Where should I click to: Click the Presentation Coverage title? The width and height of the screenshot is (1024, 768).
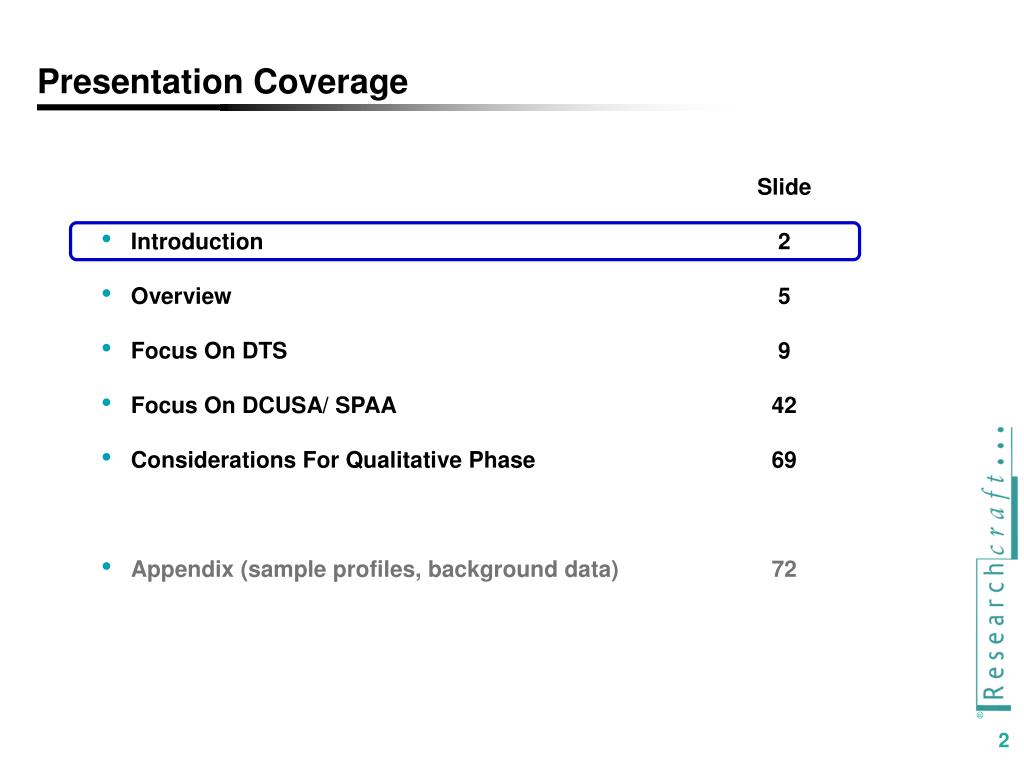223,82
